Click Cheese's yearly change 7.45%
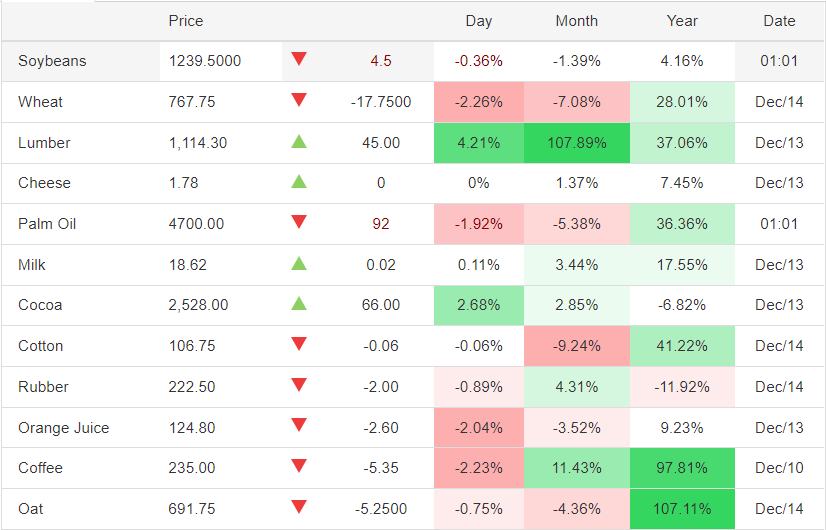The height and width of the screenshot is (530, 826). pos(682,183)
